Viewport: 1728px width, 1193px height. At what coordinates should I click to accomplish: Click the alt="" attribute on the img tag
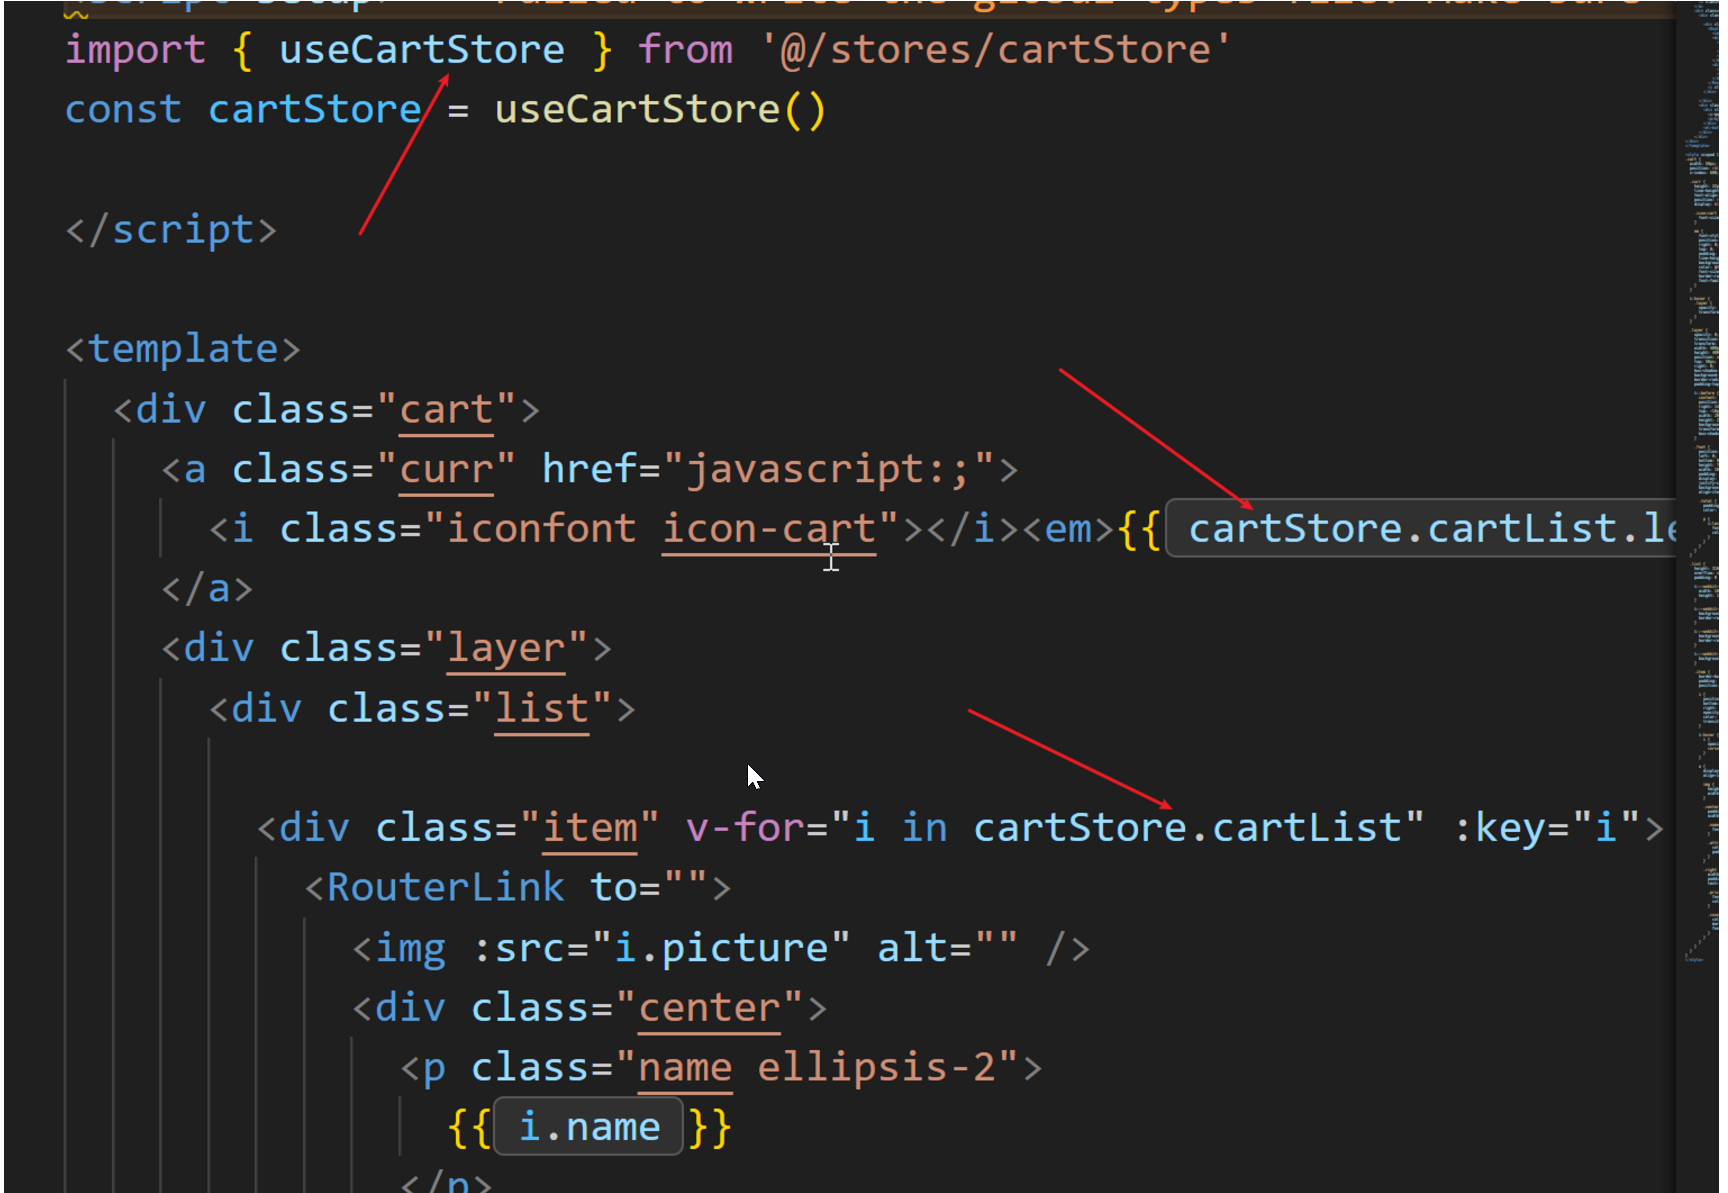pyautogui.click(x=947, y=947)
